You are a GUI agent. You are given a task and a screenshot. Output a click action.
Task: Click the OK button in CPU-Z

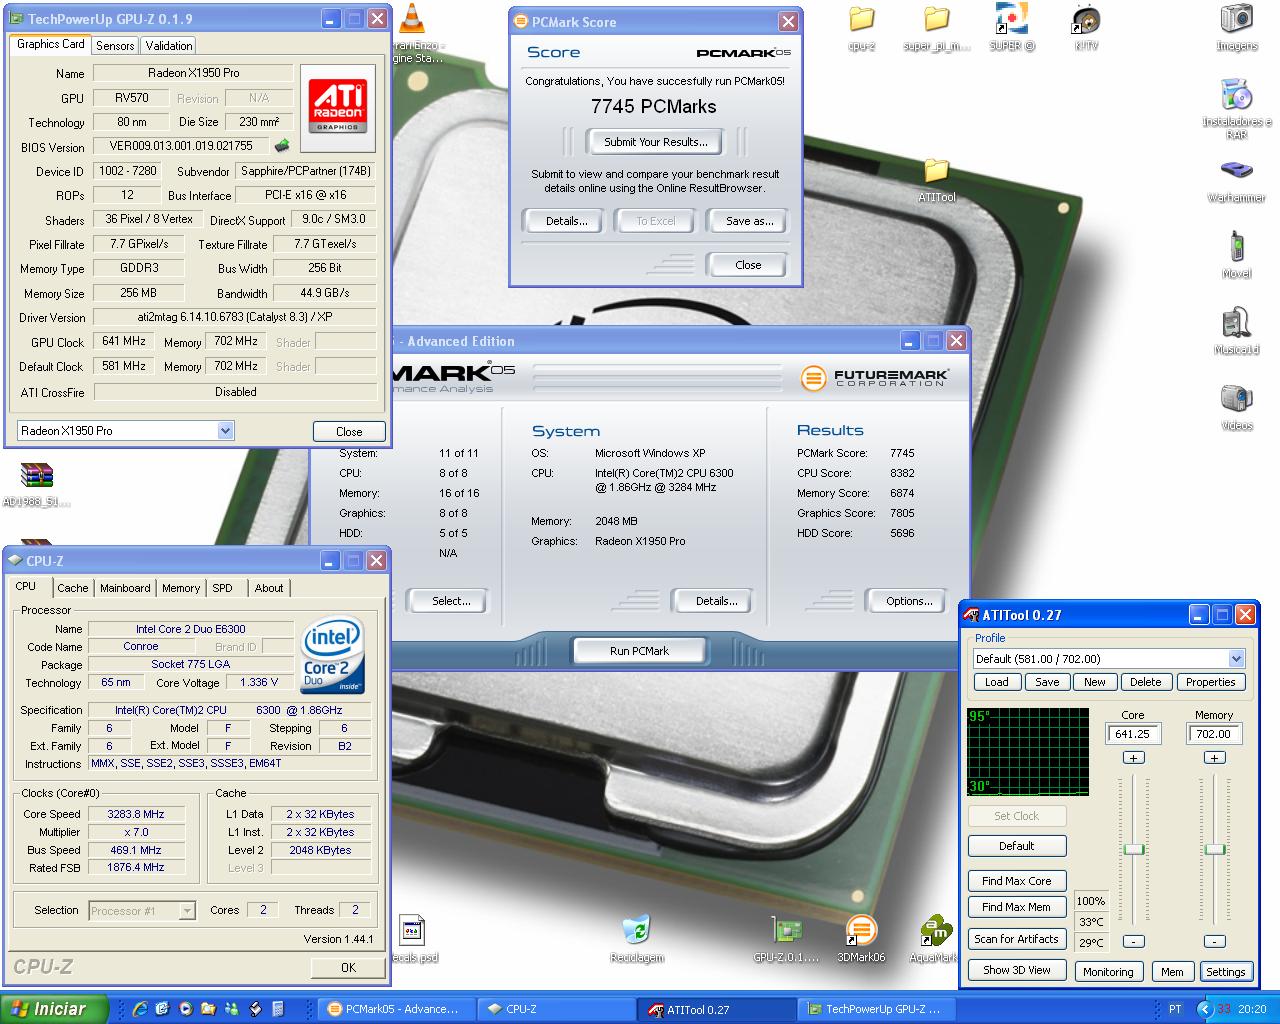click(348, 967)
